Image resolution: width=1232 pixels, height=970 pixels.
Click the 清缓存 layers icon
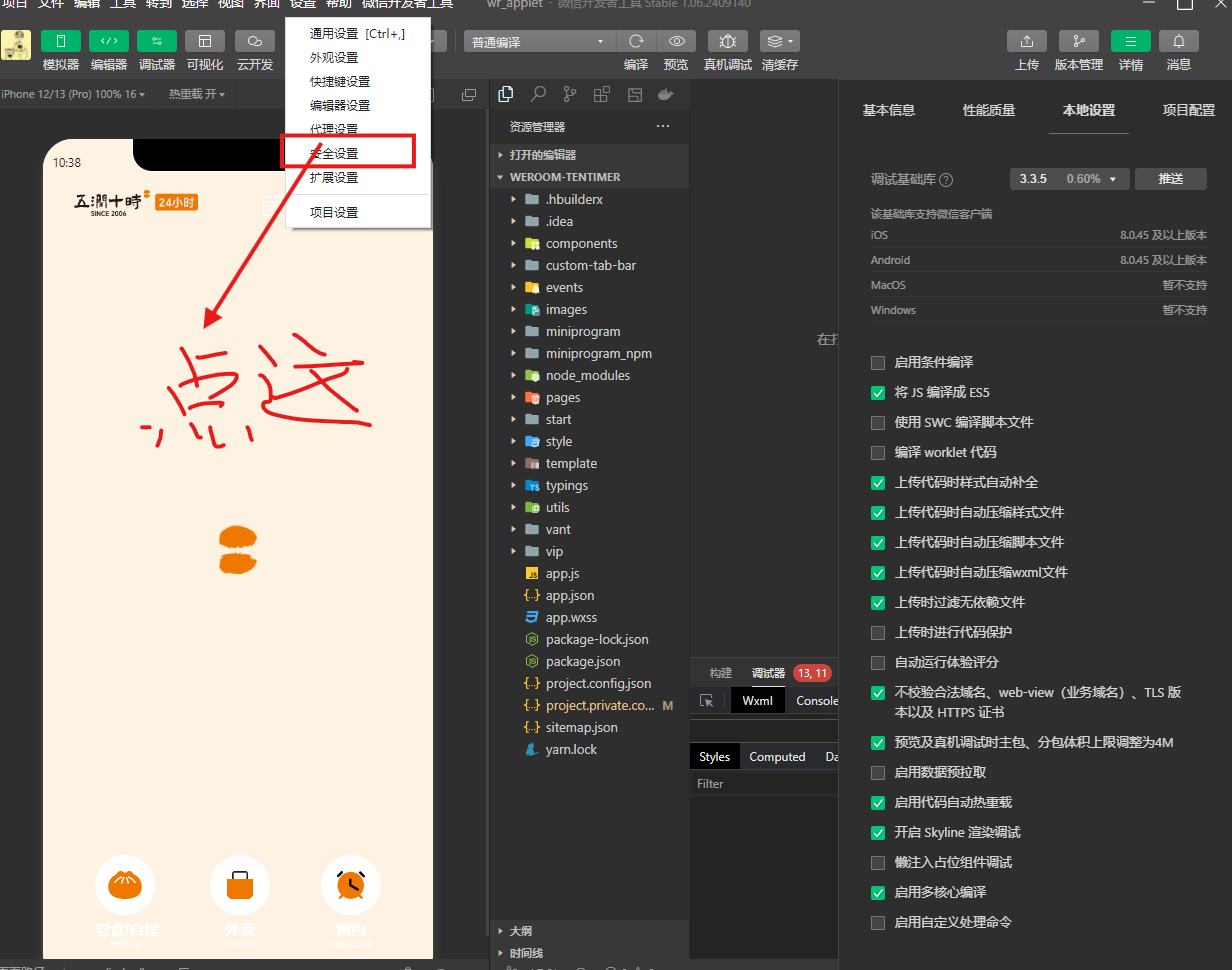point(779,41)
